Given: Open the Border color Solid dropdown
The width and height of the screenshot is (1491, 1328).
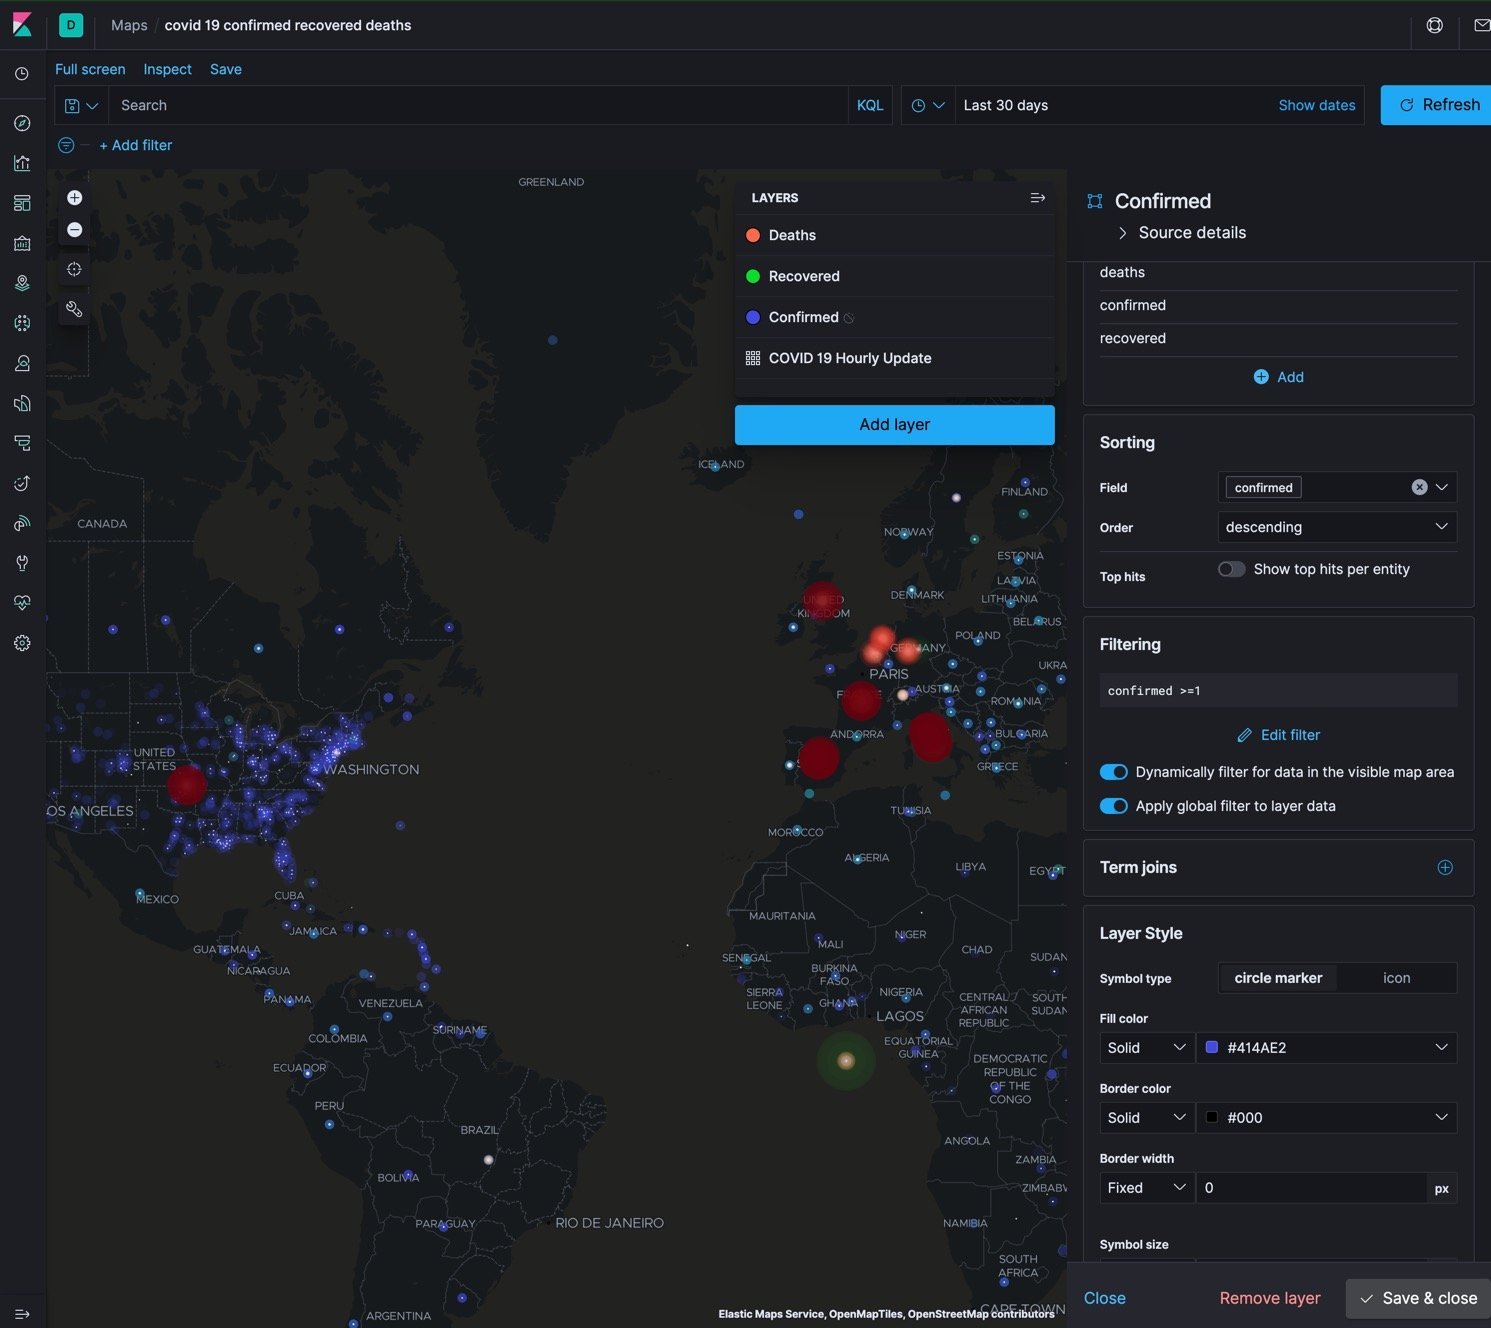Looking at the screenshot, I should [1146, 1117].
